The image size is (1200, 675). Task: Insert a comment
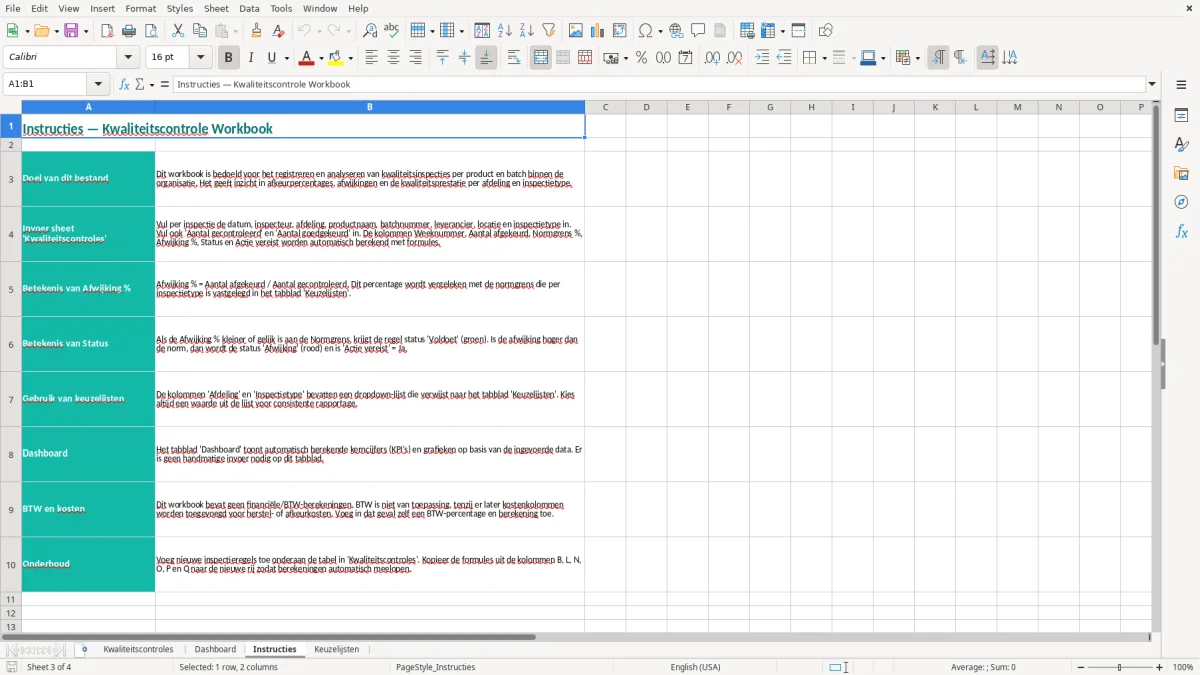click(698, 31)
